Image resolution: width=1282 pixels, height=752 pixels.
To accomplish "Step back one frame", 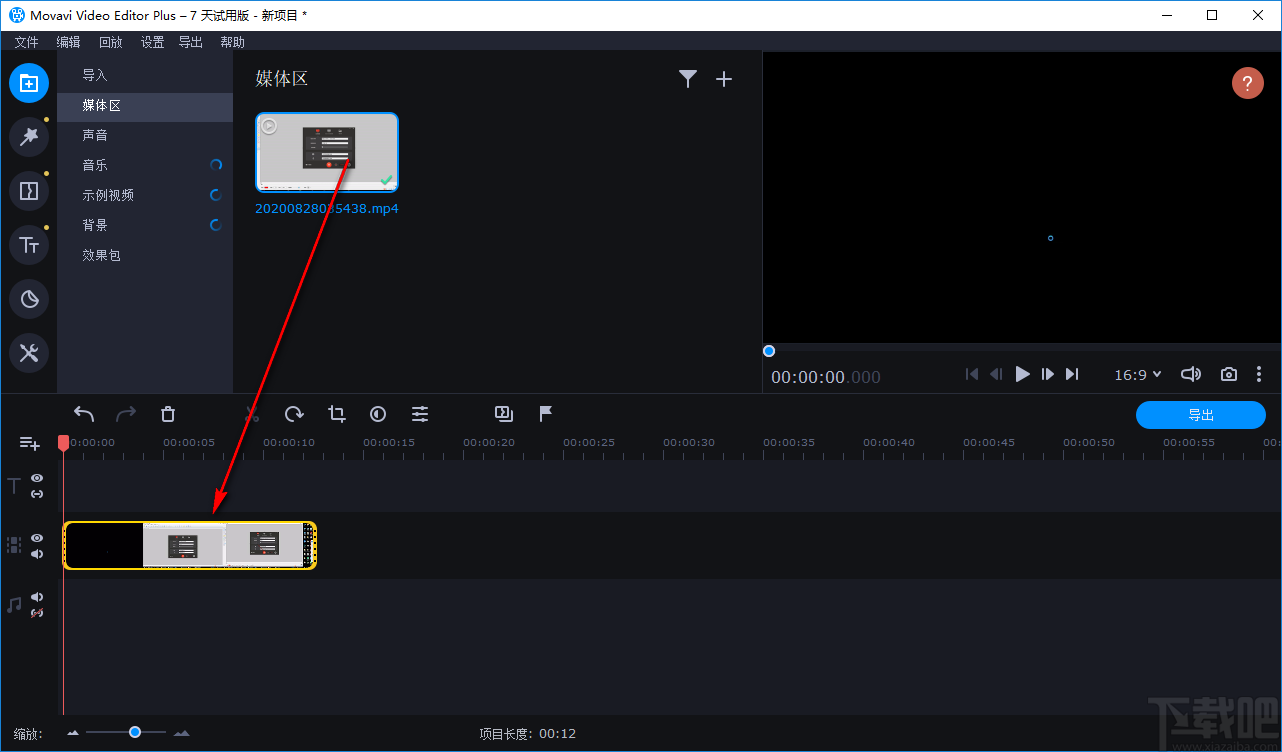I will (997, 374).
